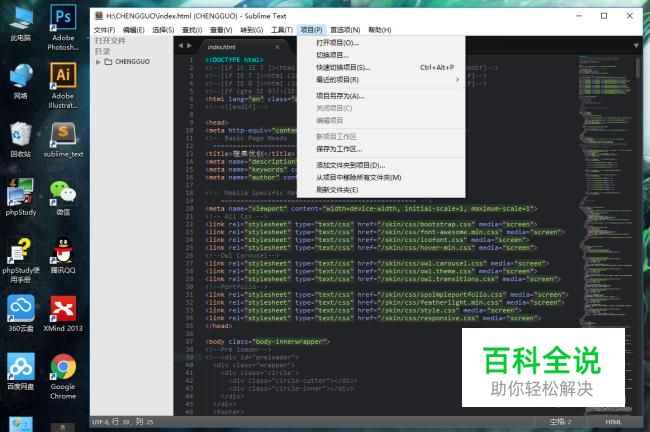650x432 pixels.
Task: Open the 文件(F) menu
Action: point(104,30)
